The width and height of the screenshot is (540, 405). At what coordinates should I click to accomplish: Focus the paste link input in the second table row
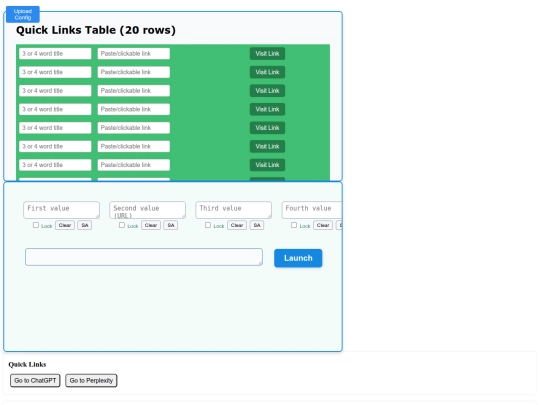click(134, 72)
